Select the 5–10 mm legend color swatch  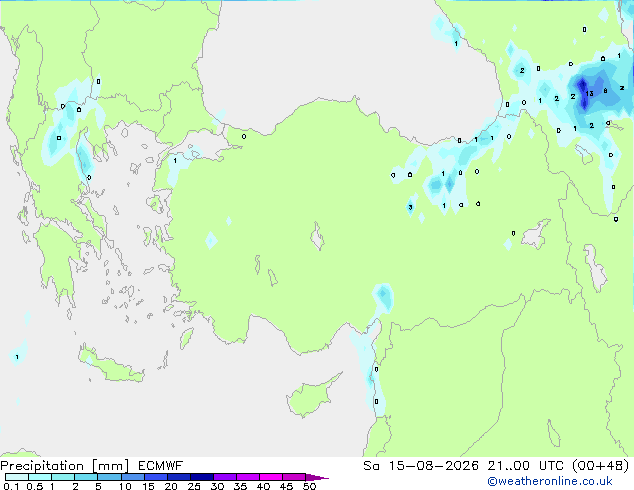[x=109, y=477]
